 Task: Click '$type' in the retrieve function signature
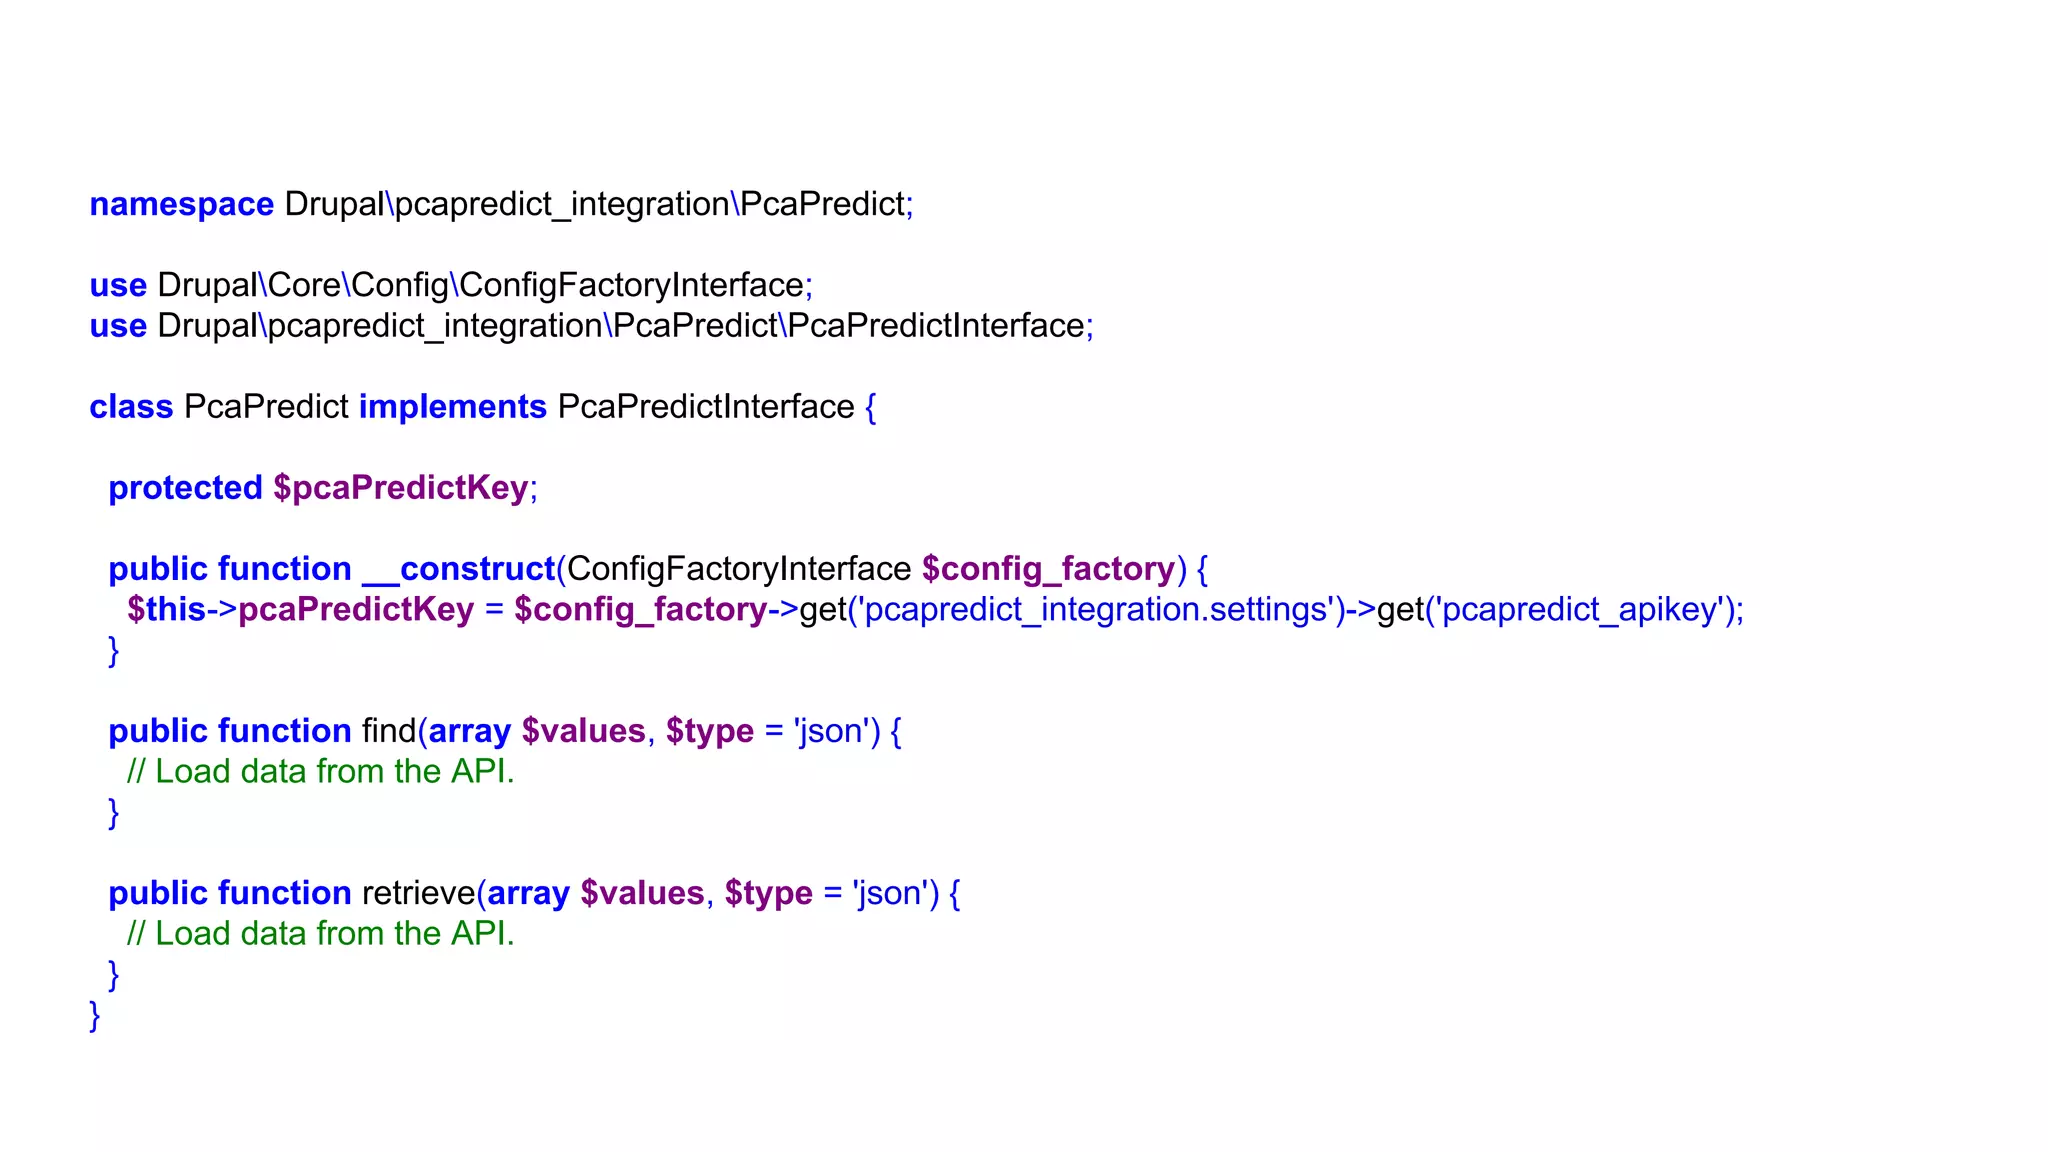tap(768, 894)
